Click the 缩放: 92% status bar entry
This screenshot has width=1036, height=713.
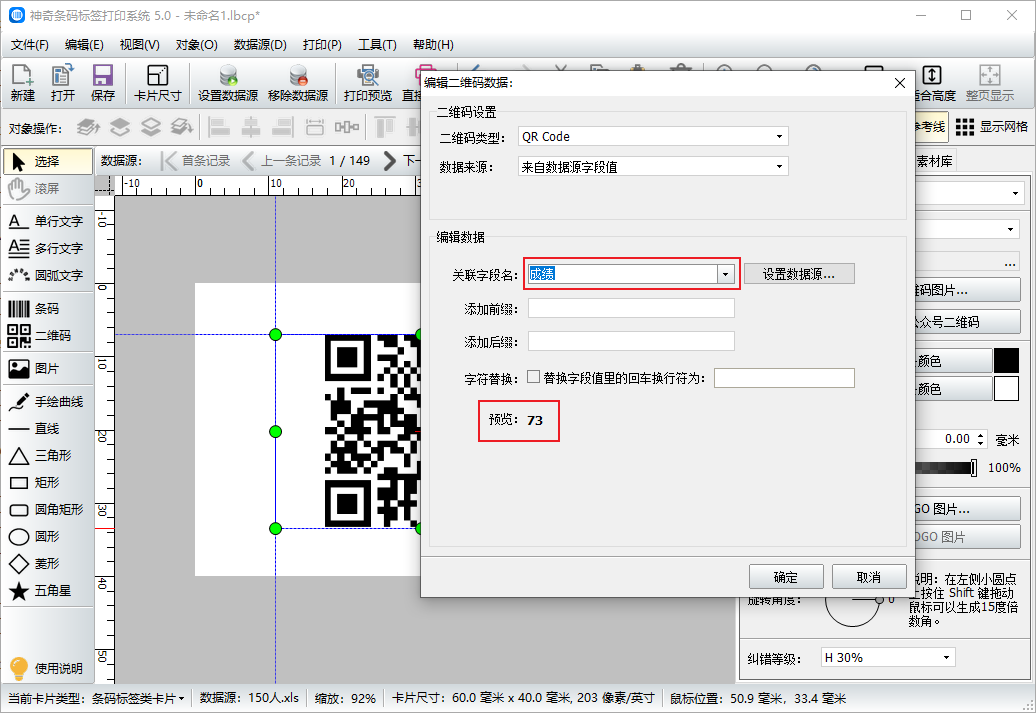pyautogui.click(x=345, y=698)
